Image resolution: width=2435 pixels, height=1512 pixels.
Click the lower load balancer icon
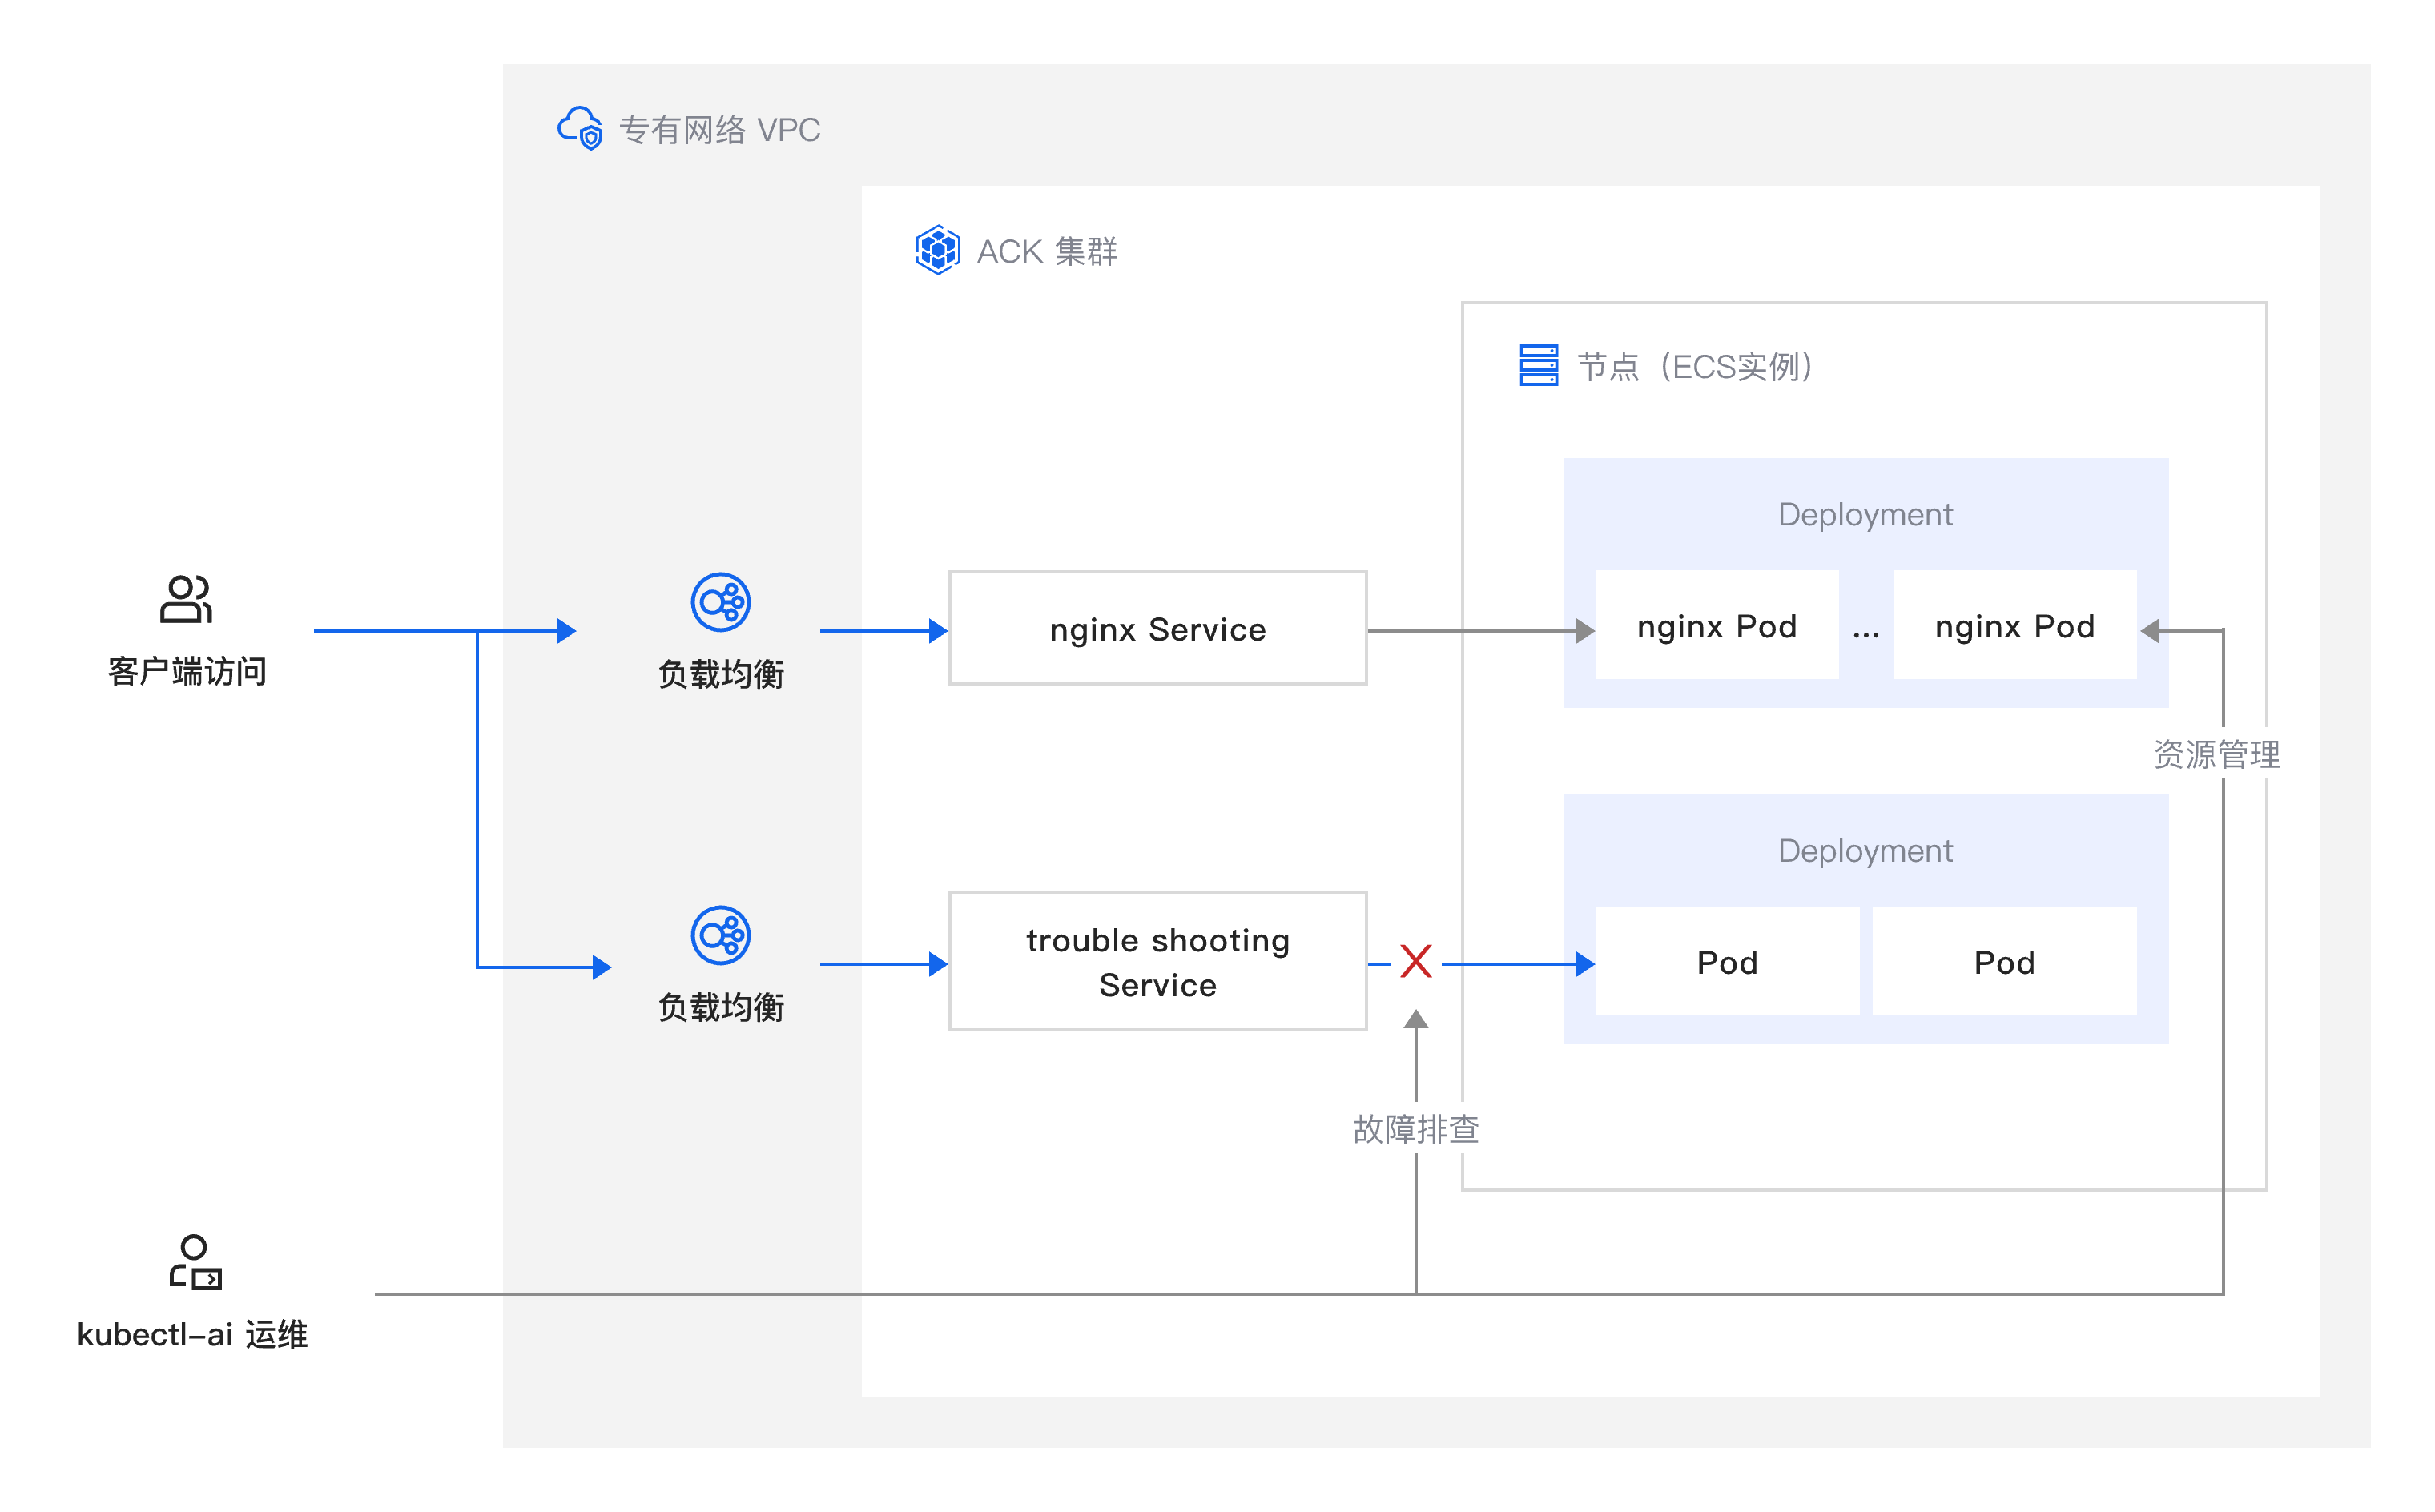(x=720, y=936)
